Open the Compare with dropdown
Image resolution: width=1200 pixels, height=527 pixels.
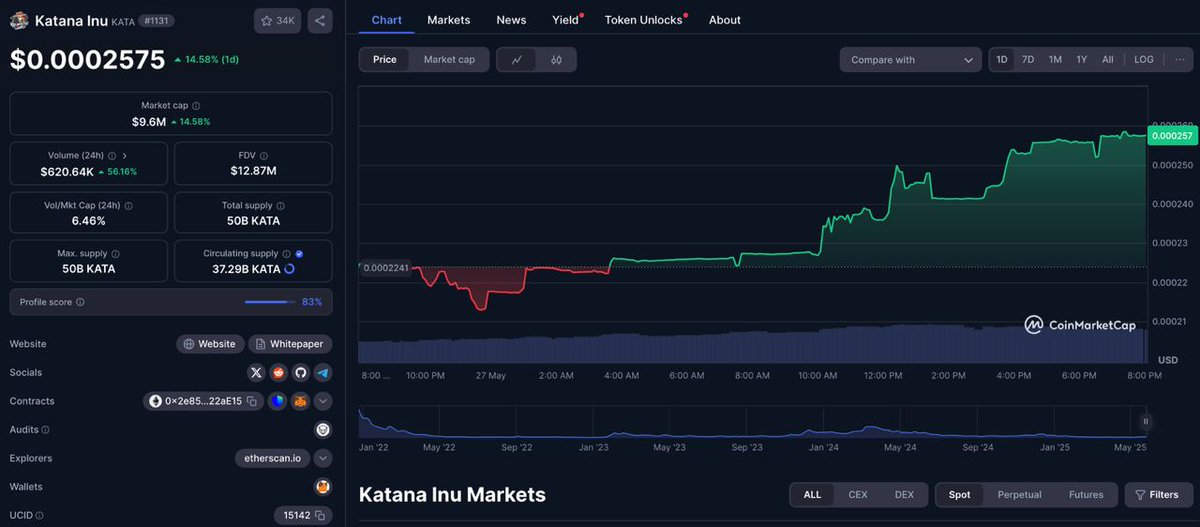[x=910, y=60]
